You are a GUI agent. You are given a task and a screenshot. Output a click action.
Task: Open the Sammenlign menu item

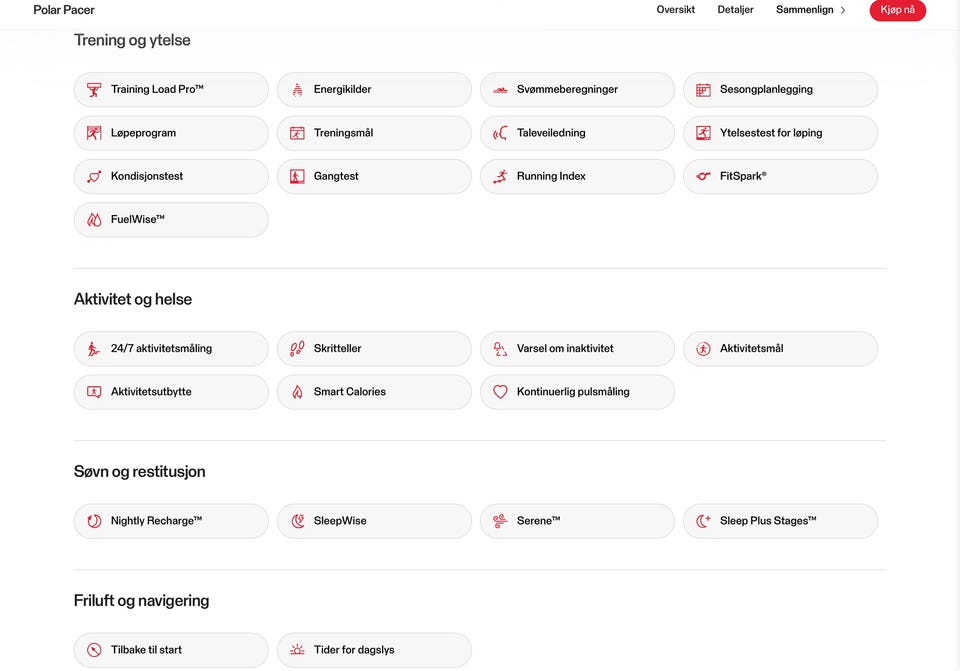click(804, 10)
